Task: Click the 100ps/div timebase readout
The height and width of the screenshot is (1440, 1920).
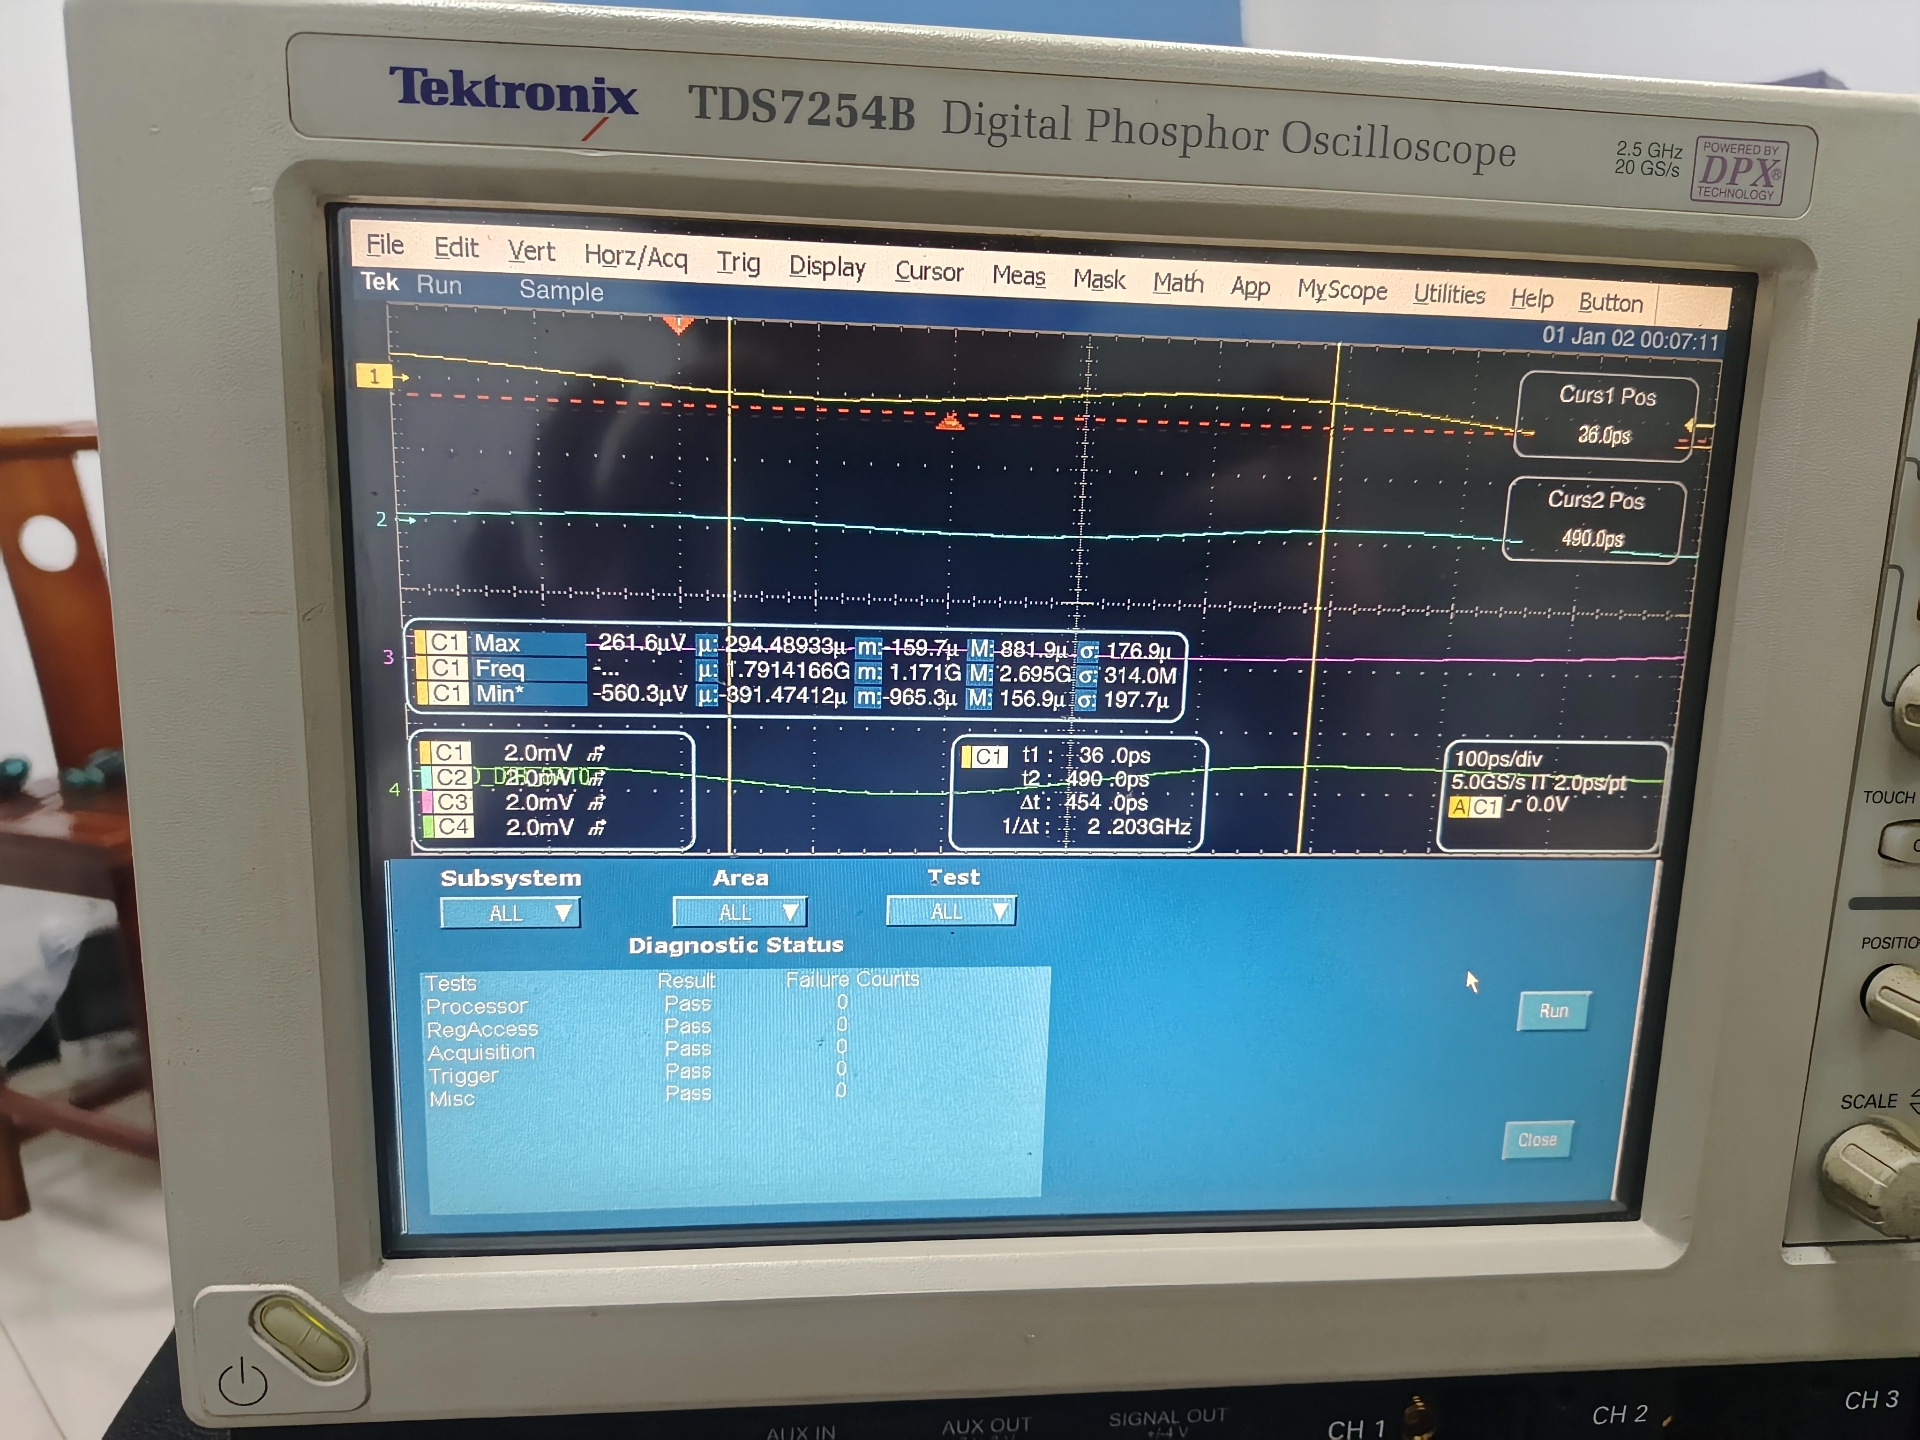Action: 1498,759
